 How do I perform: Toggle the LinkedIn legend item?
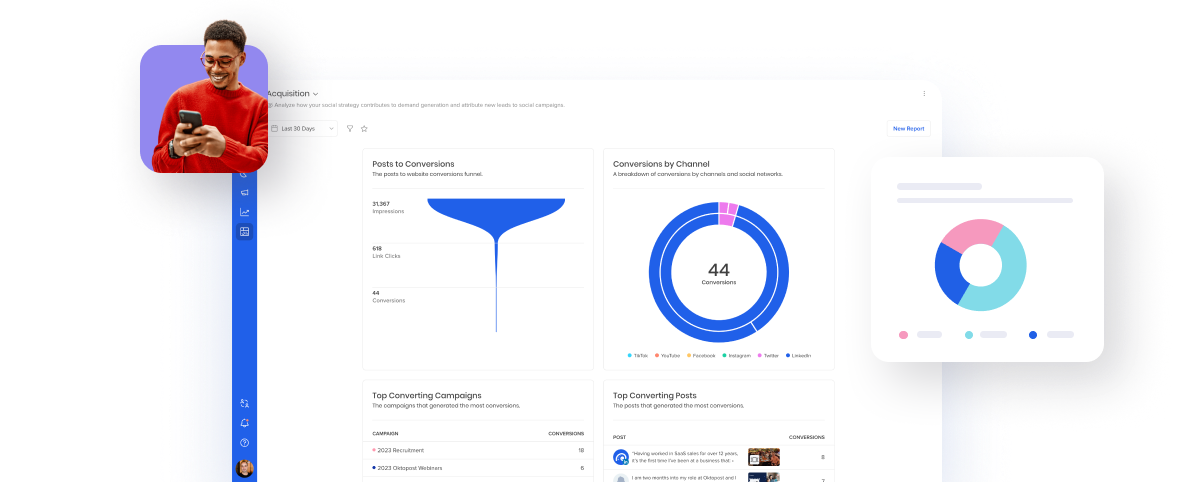tap(798, 356)
